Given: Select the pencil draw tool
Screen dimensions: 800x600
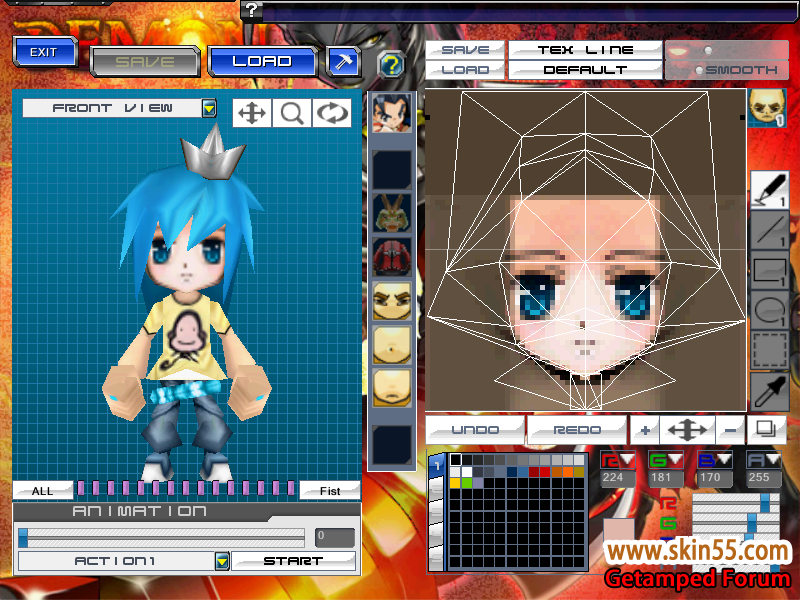Looking at the screenshot, I should point(769,190).
